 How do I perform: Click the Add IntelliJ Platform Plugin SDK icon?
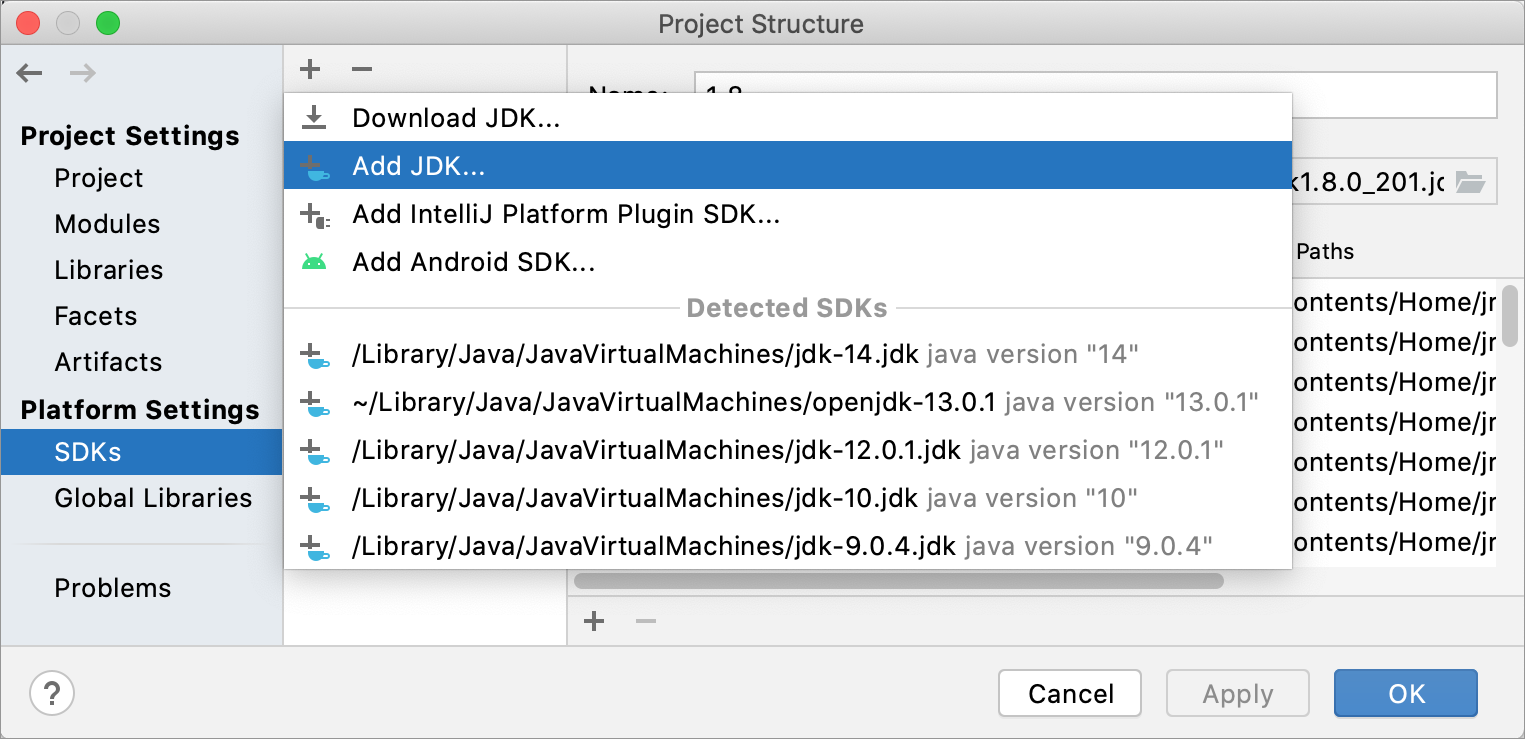316,214
